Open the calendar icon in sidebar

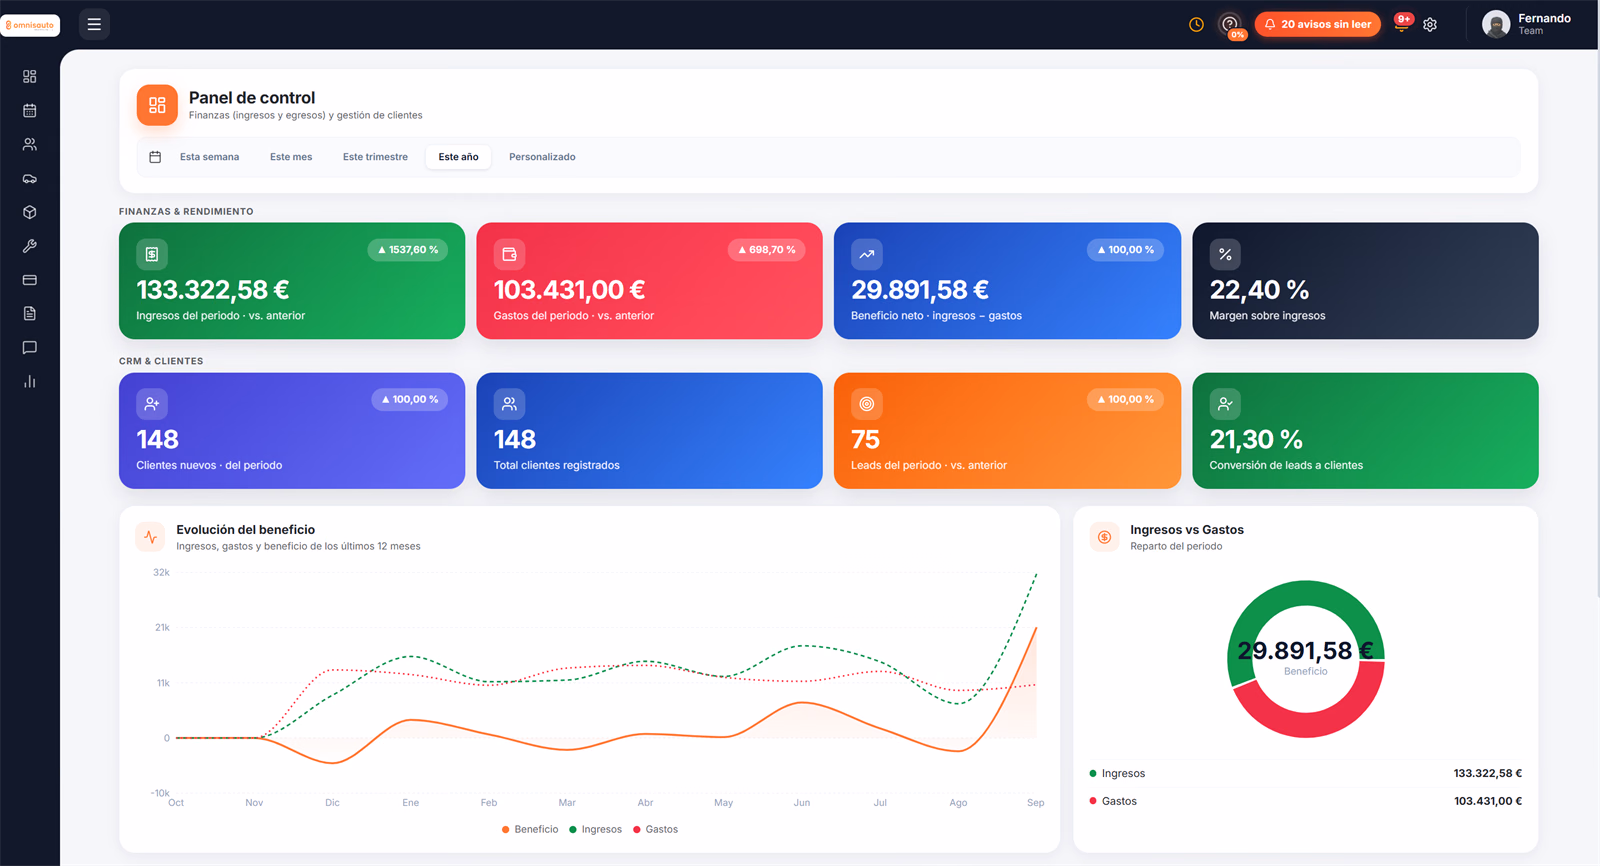click(30, 111)
